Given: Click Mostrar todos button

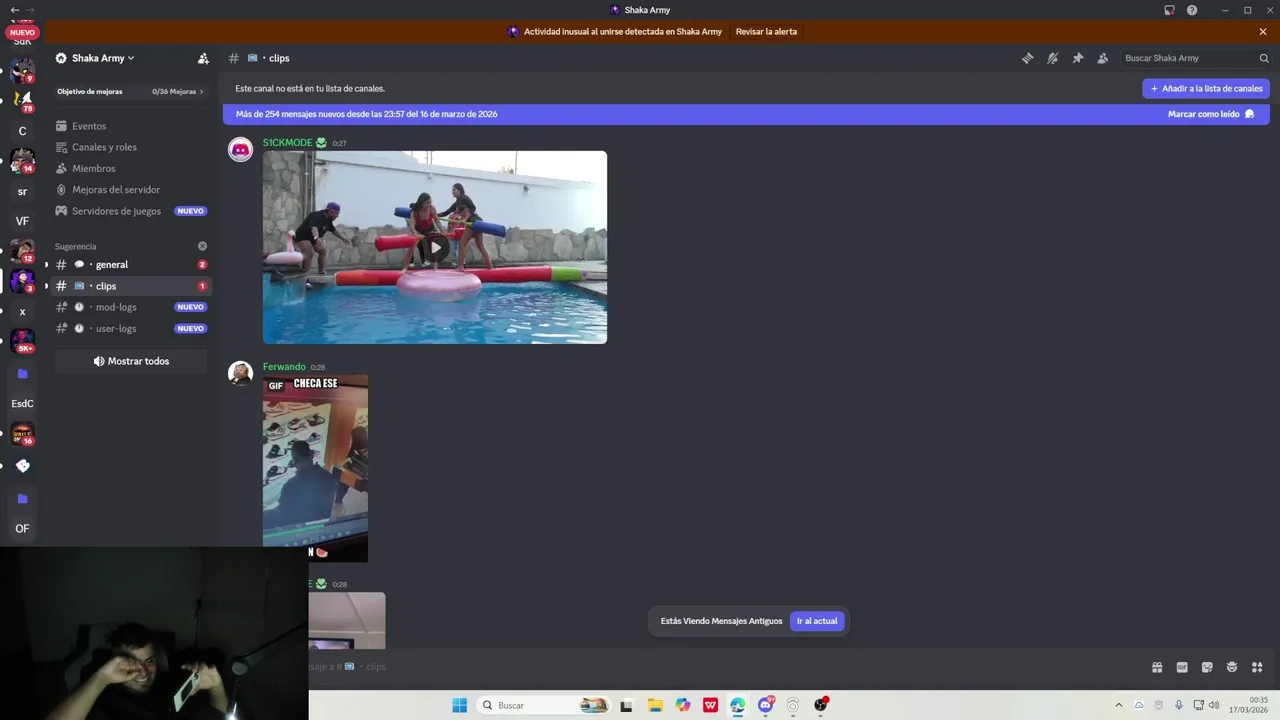Looking at the screenshot, I should [131, 361].
